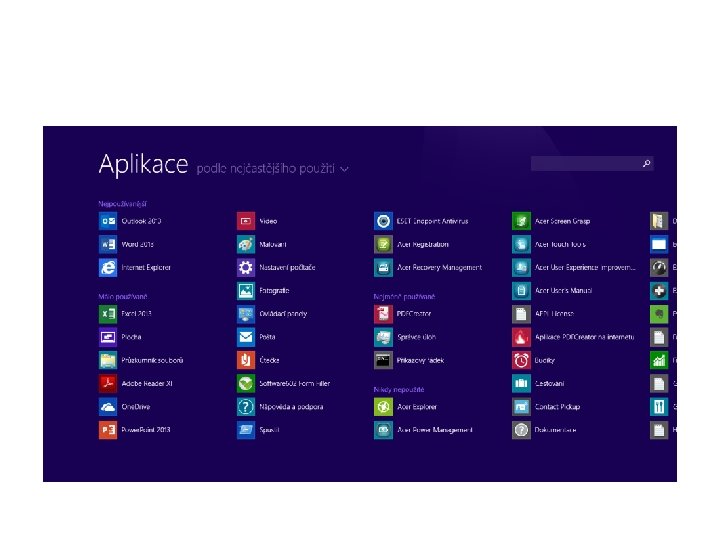Open Acer User Experience Improvement app
Image resolution: width=720 pixels, height=540 pixels.
point(574,267)
